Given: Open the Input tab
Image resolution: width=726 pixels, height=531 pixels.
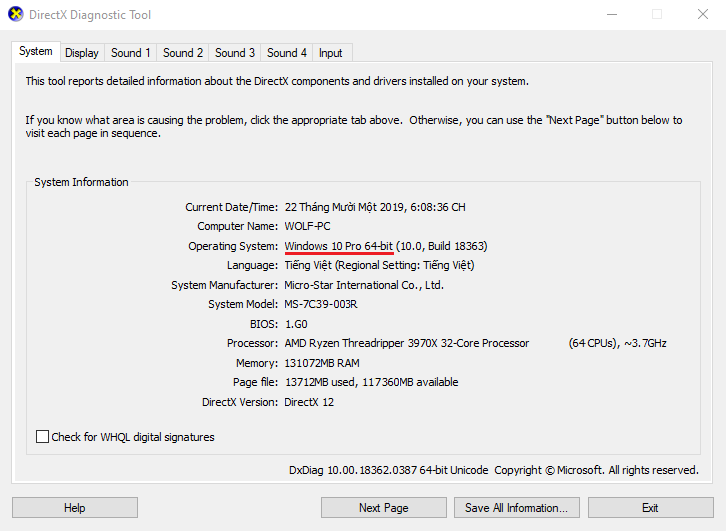Looking at the screenshot, I should tap(331, 53).
